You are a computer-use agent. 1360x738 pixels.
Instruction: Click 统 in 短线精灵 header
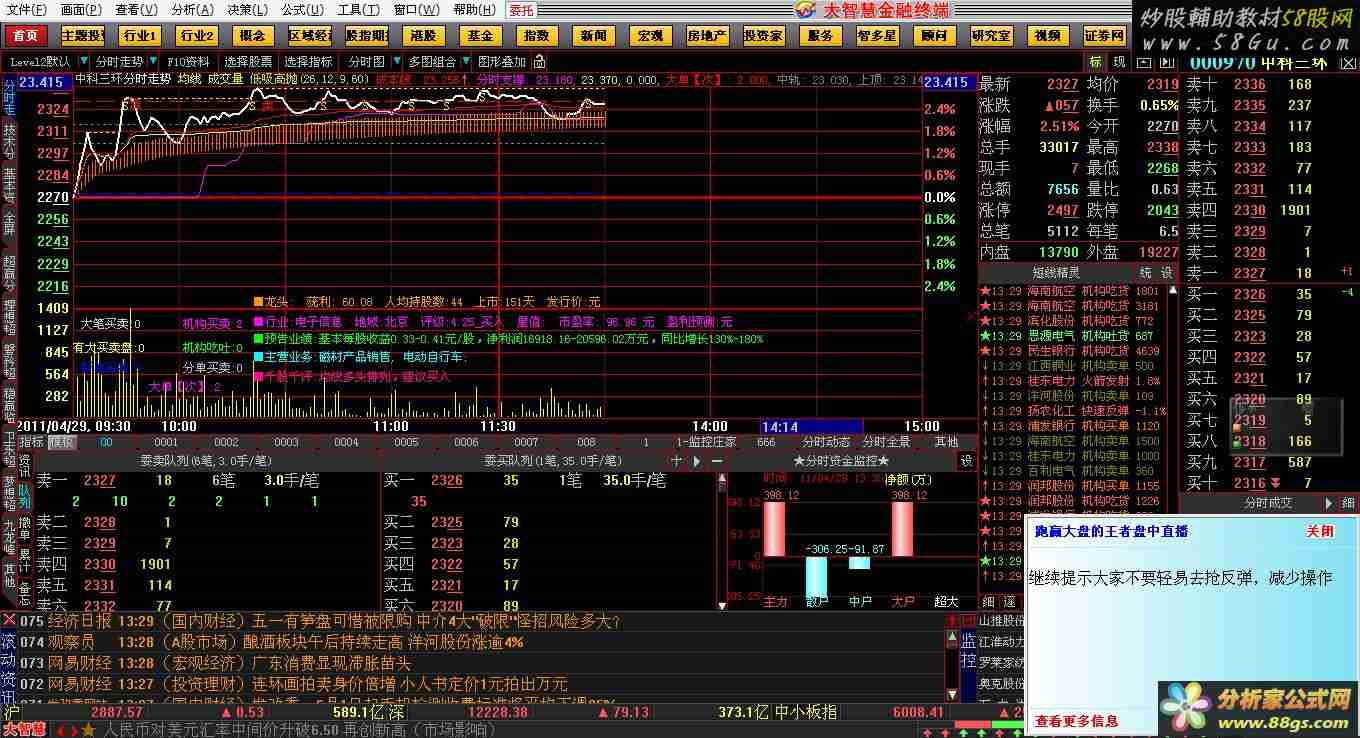pos(1146,273)
